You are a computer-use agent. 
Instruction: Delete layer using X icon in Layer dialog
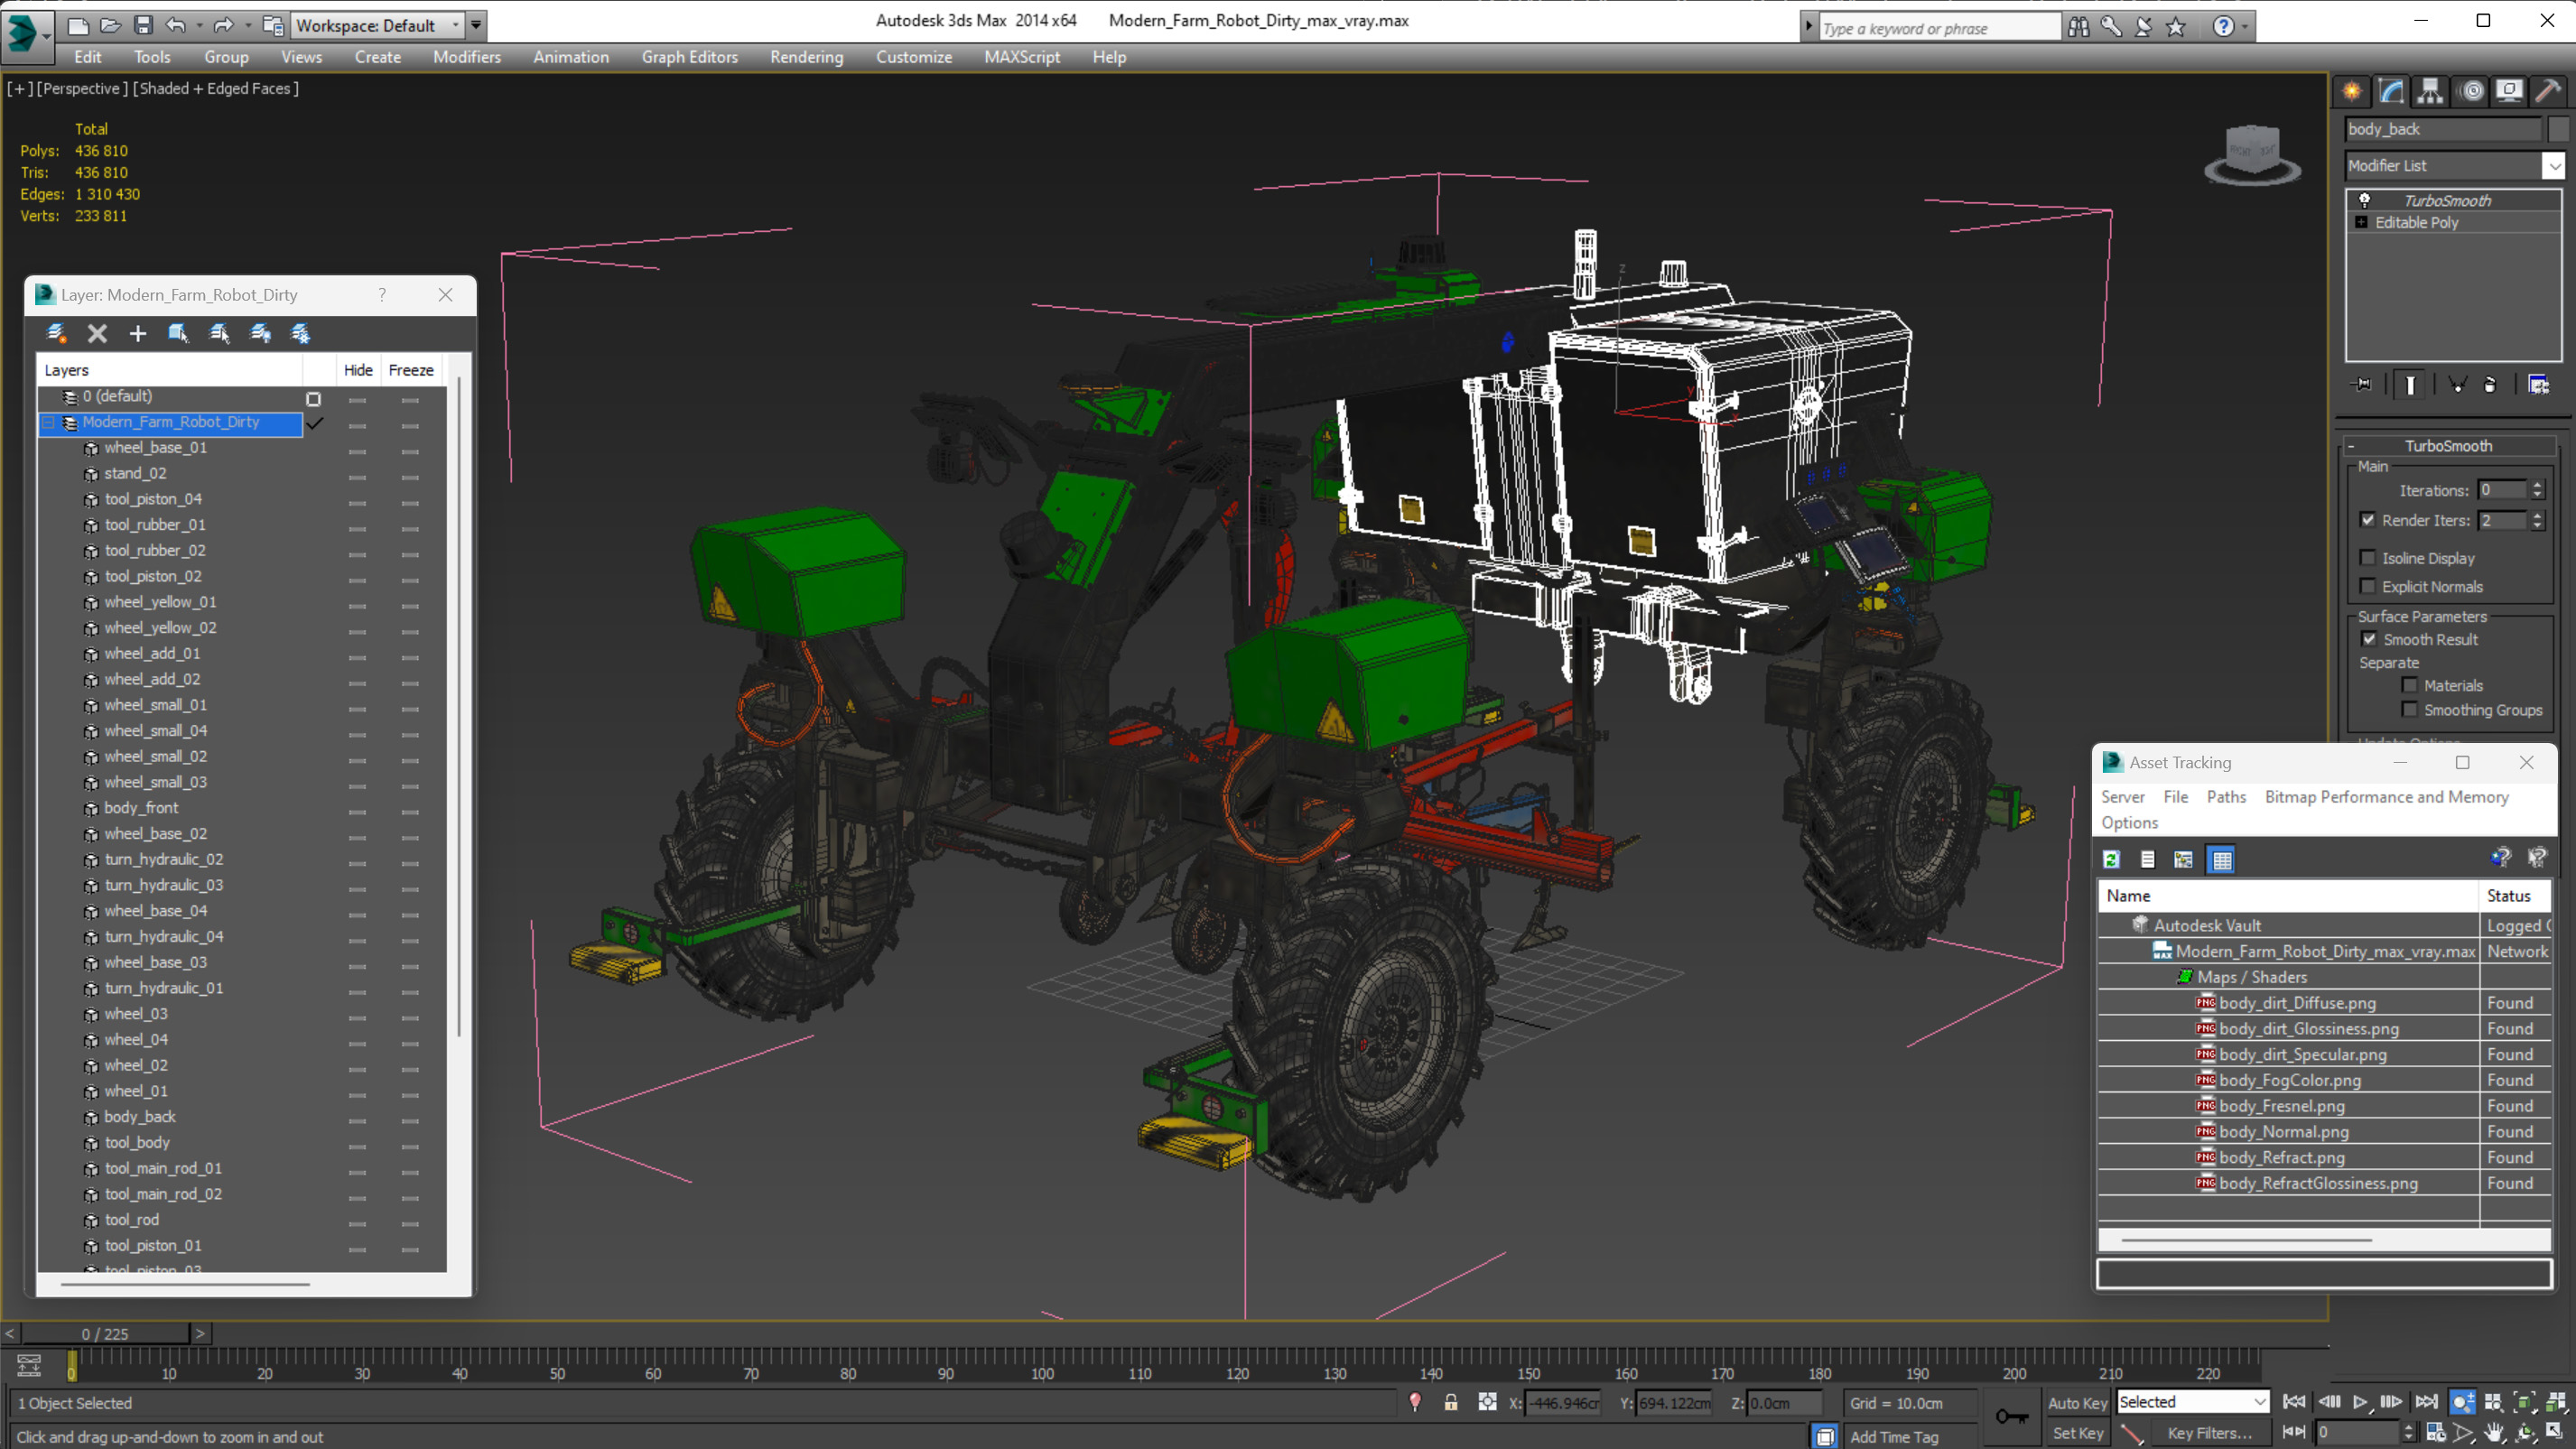point(97,333)
